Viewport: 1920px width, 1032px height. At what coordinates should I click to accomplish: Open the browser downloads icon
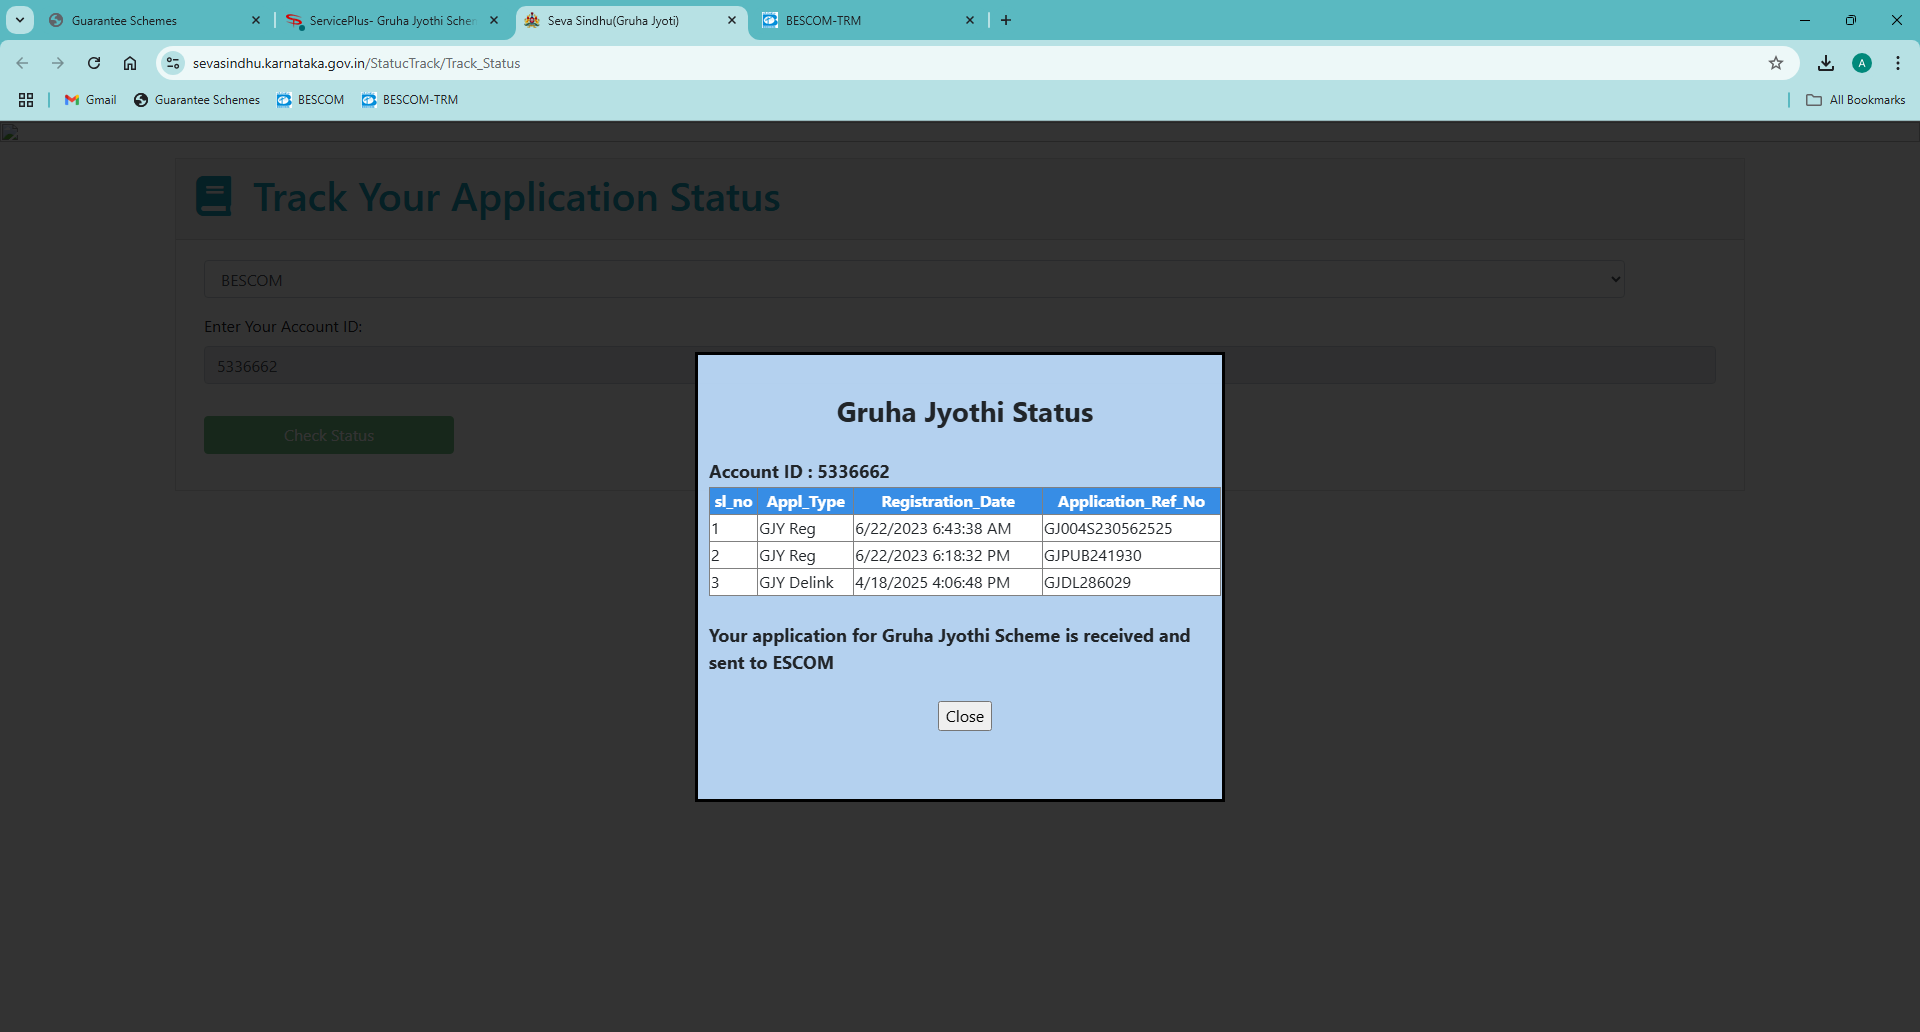(x=1825, y=63)
